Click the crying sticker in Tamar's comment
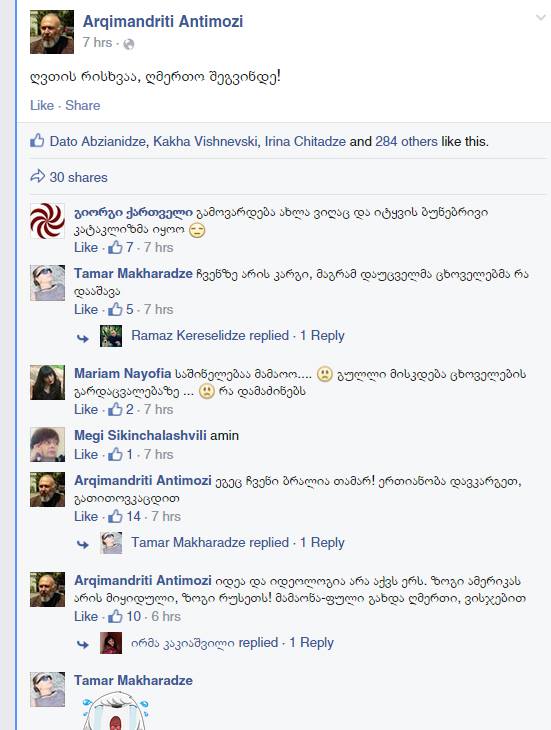 [x=115, y=711]
